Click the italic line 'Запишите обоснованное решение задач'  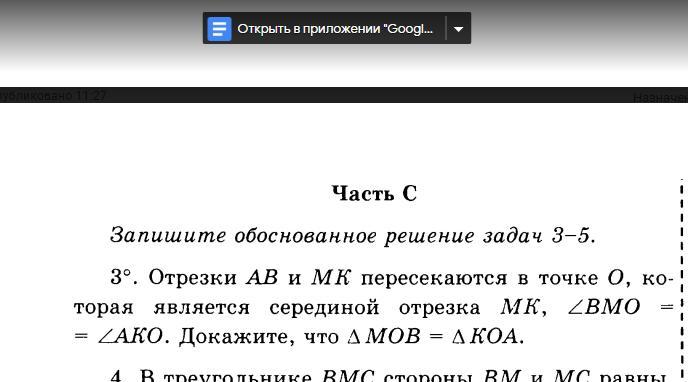coord(327,236)
